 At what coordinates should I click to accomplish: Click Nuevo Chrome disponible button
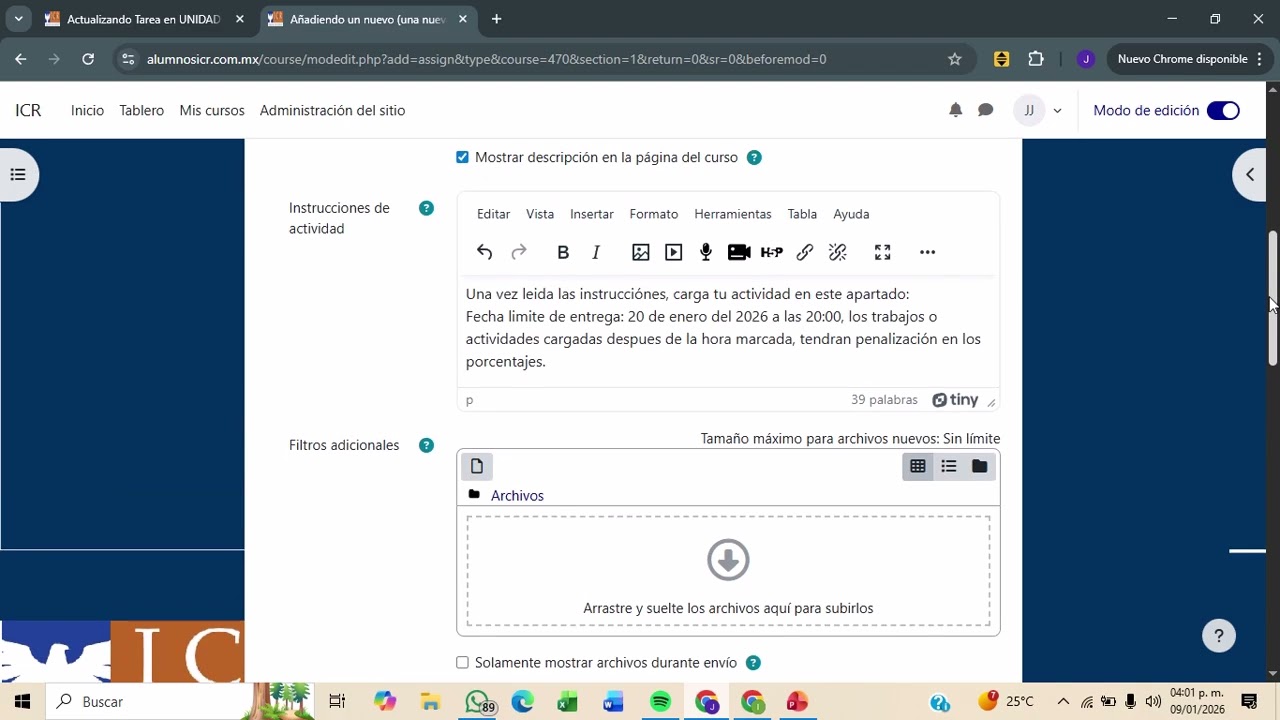pyautogui.click(x=1190, y=59)
